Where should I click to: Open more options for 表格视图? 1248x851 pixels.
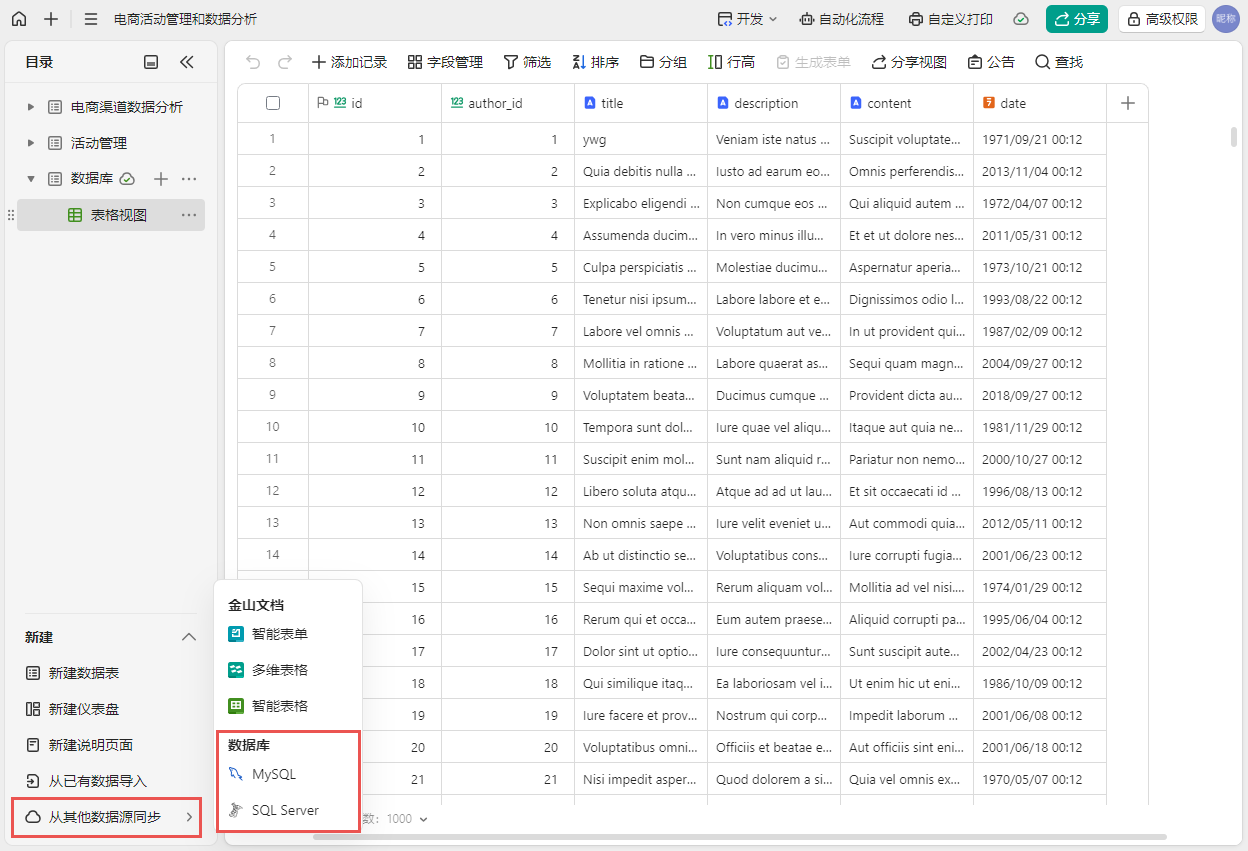pyautogui.click(x=189, y=215)
